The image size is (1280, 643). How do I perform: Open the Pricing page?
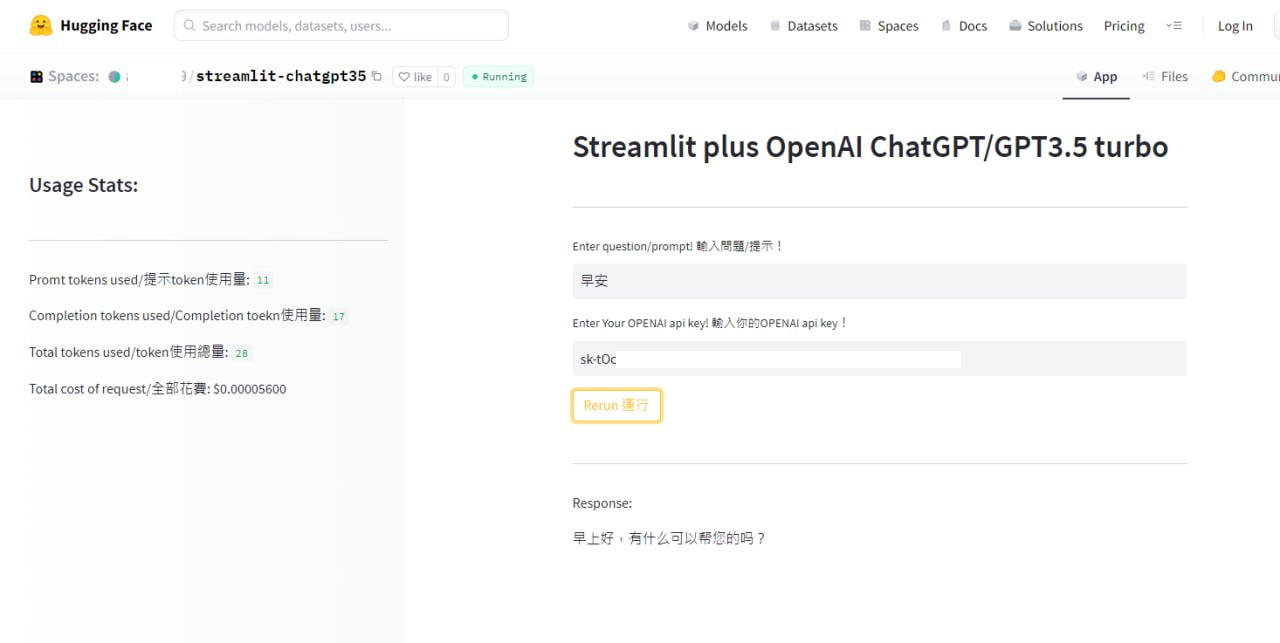(x=1124, y=26)
